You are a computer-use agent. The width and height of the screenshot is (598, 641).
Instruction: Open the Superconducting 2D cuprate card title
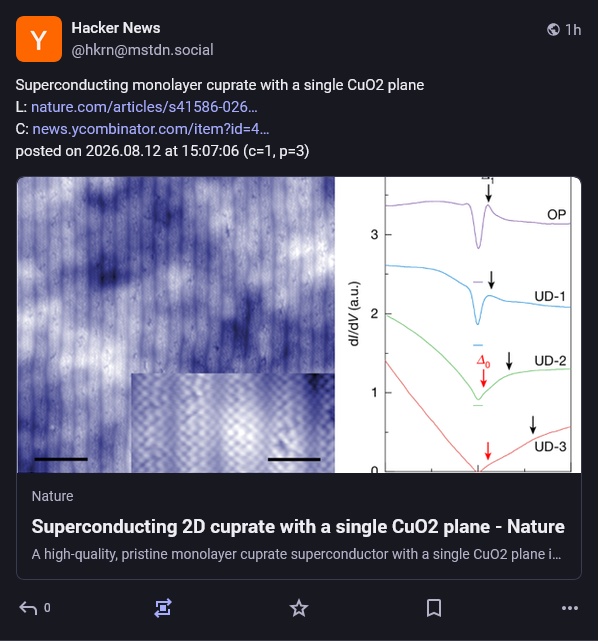298,527
